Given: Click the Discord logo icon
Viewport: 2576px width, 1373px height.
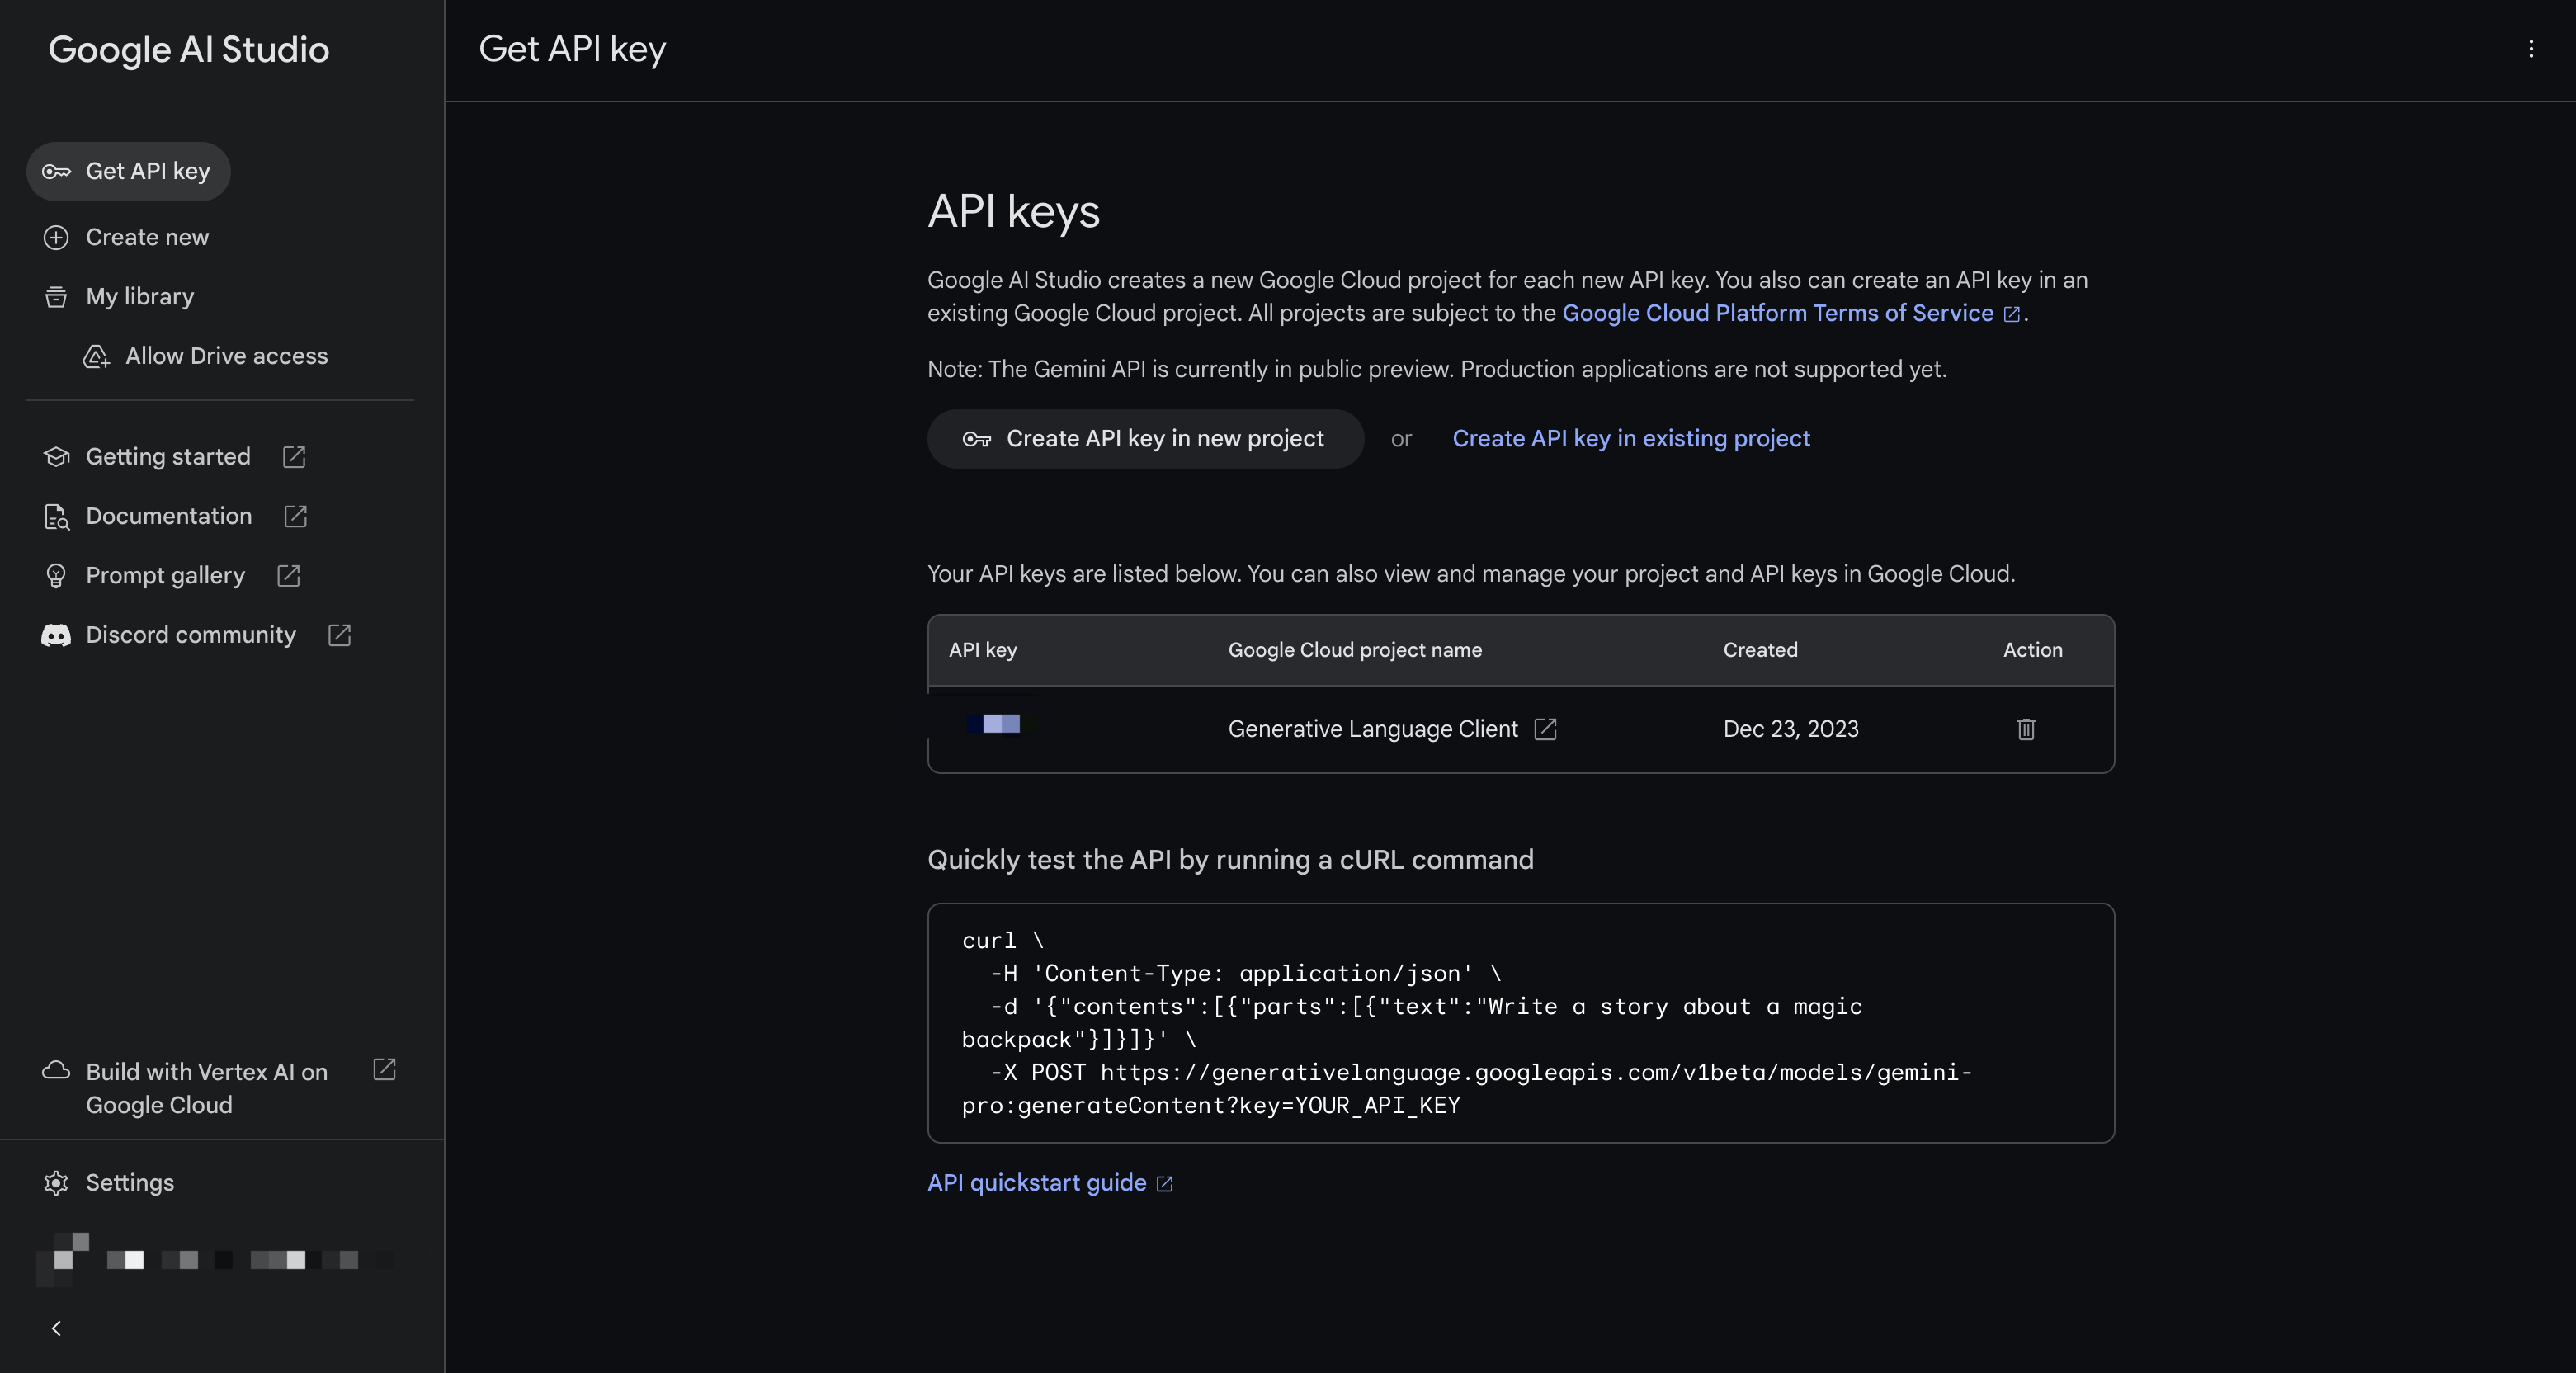Looking at the screenshot, I should click(56, 635).
